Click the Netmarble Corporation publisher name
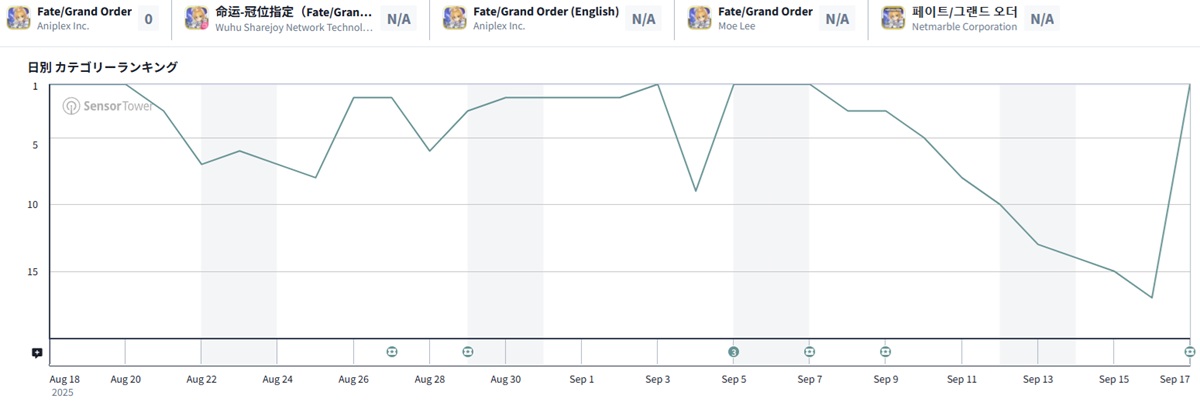This screenshot has height=402, width=1200. click(964, 27)
